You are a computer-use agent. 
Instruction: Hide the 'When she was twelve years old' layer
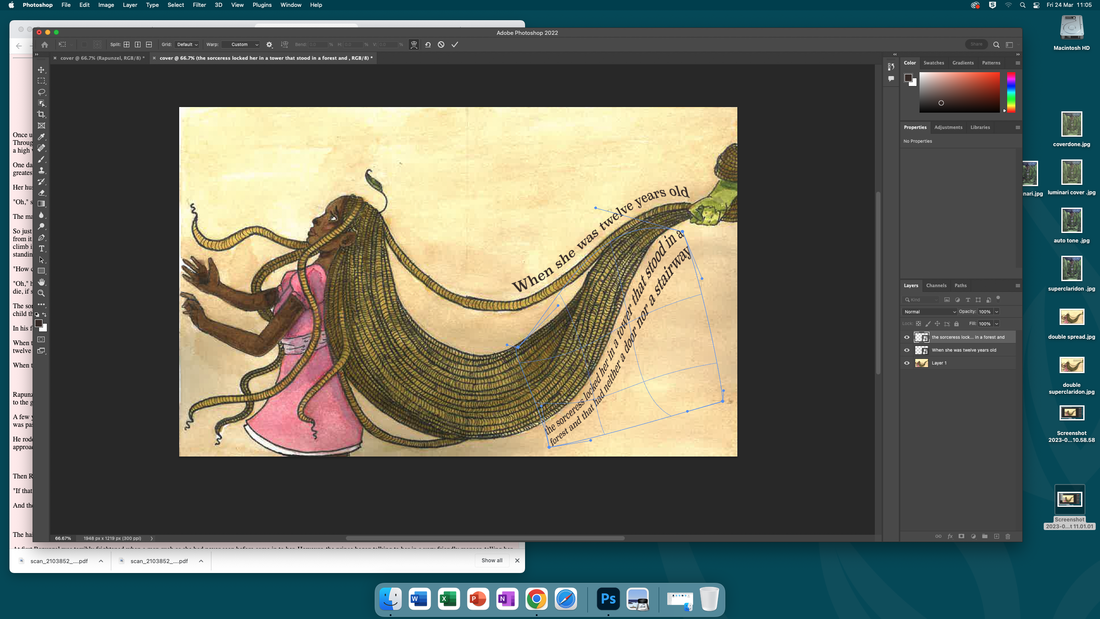click(906, 350)
